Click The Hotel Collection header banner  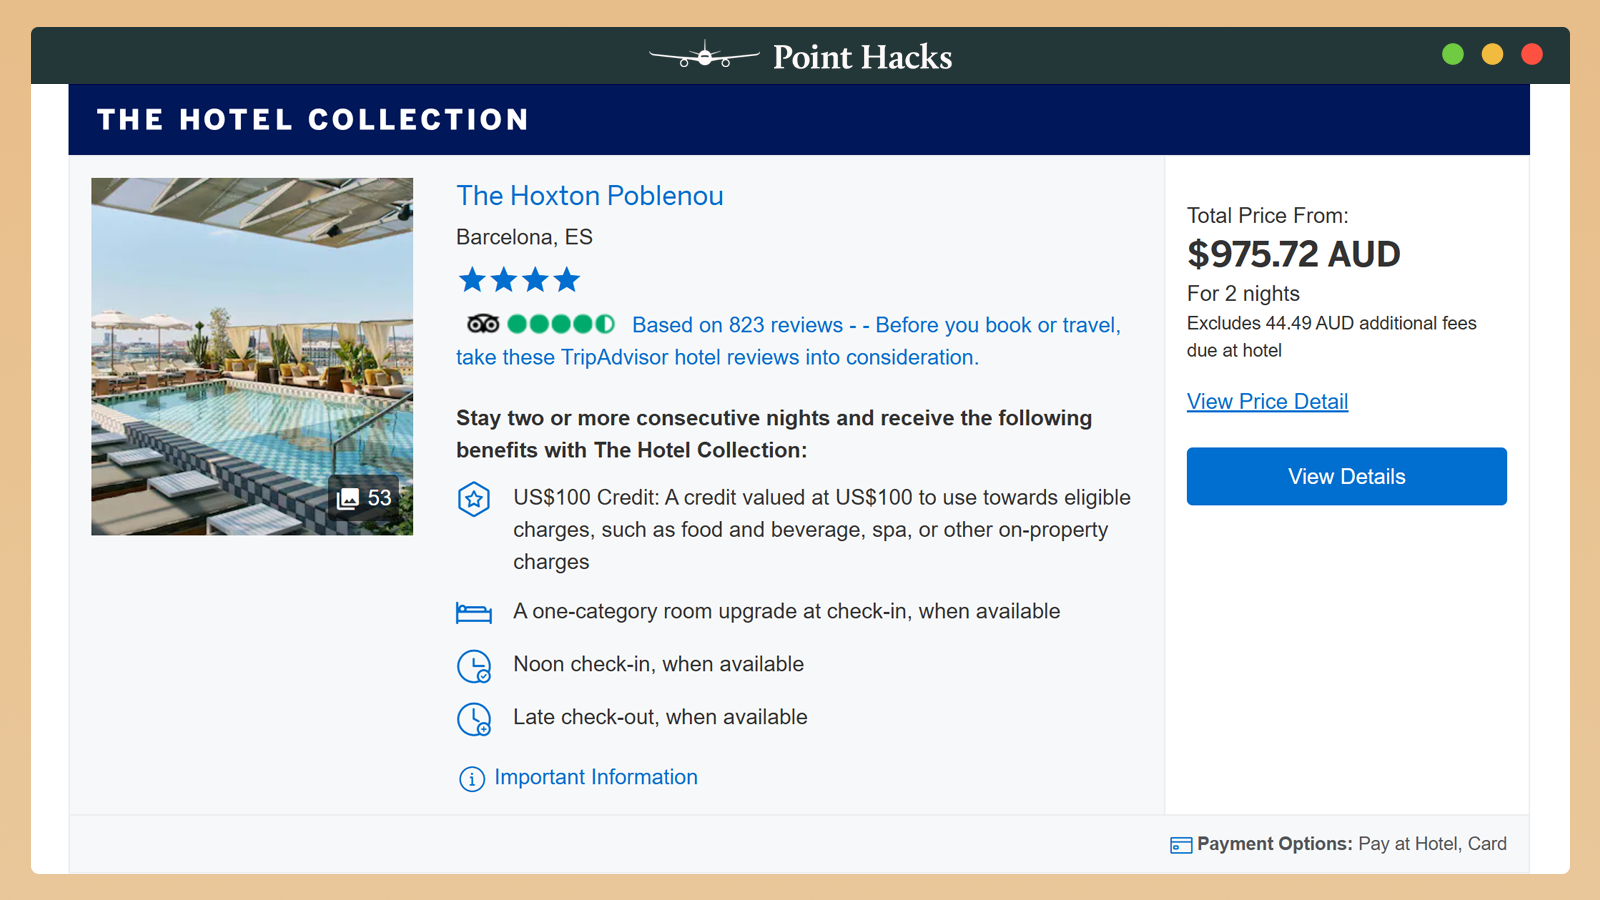click(x=799, y=120)
